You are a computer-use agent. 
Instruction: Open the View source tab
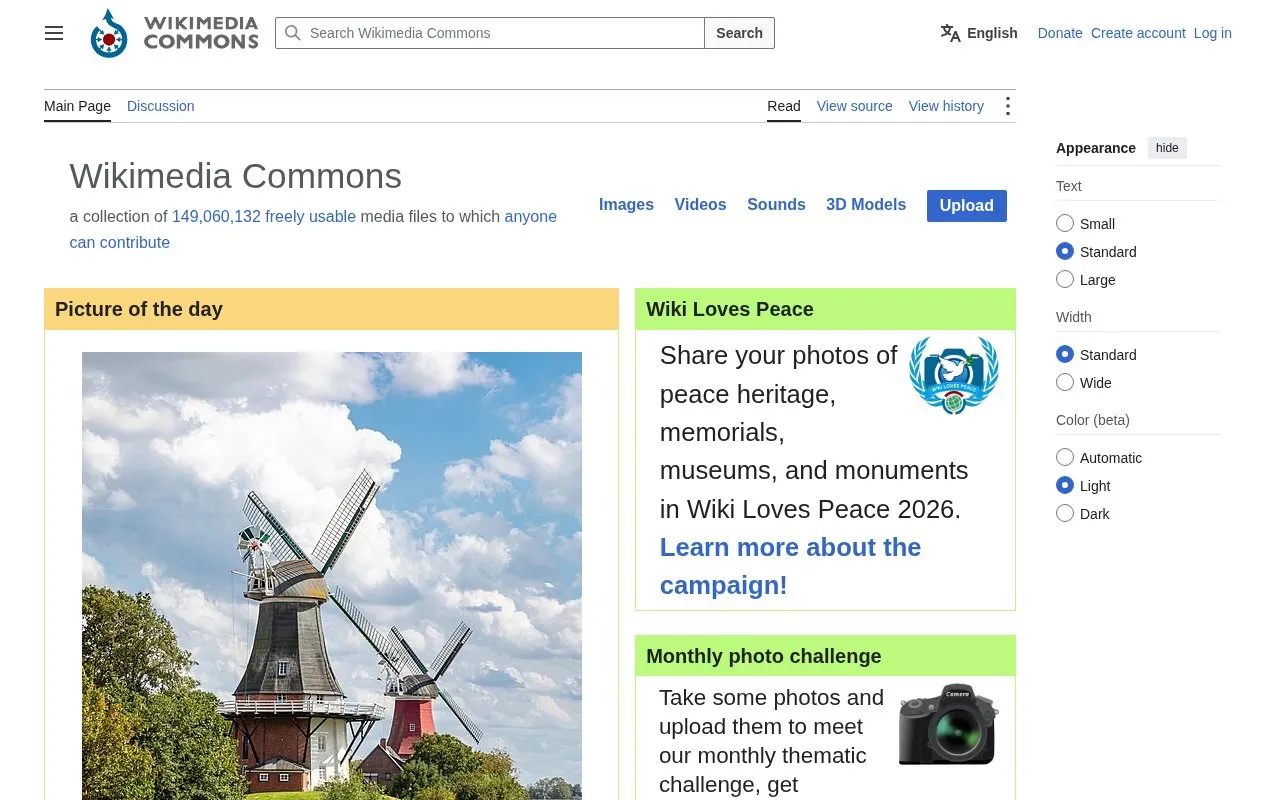coord(855,106)
